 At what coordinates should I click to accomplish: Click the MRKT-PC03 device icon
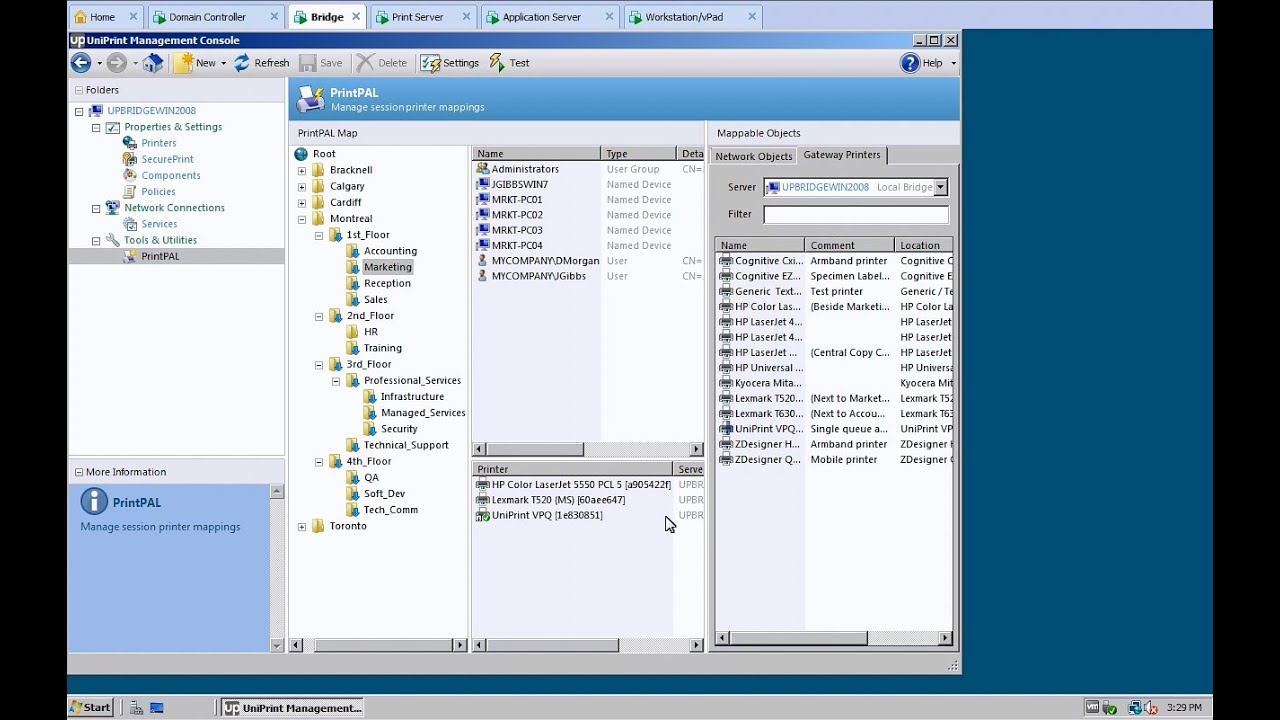click(483, 230)
